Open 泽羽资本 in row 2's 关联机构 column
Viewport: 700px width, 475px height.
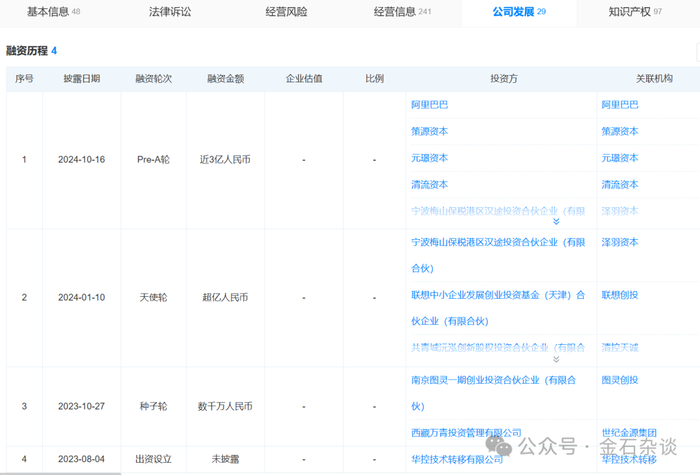coord(620,242)
